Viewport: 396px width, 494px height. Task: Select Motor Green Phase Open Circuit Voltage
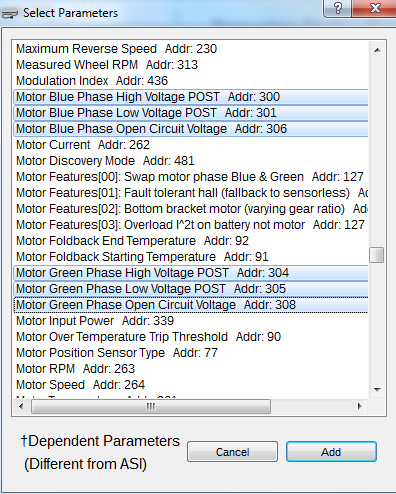coord(191,305)
